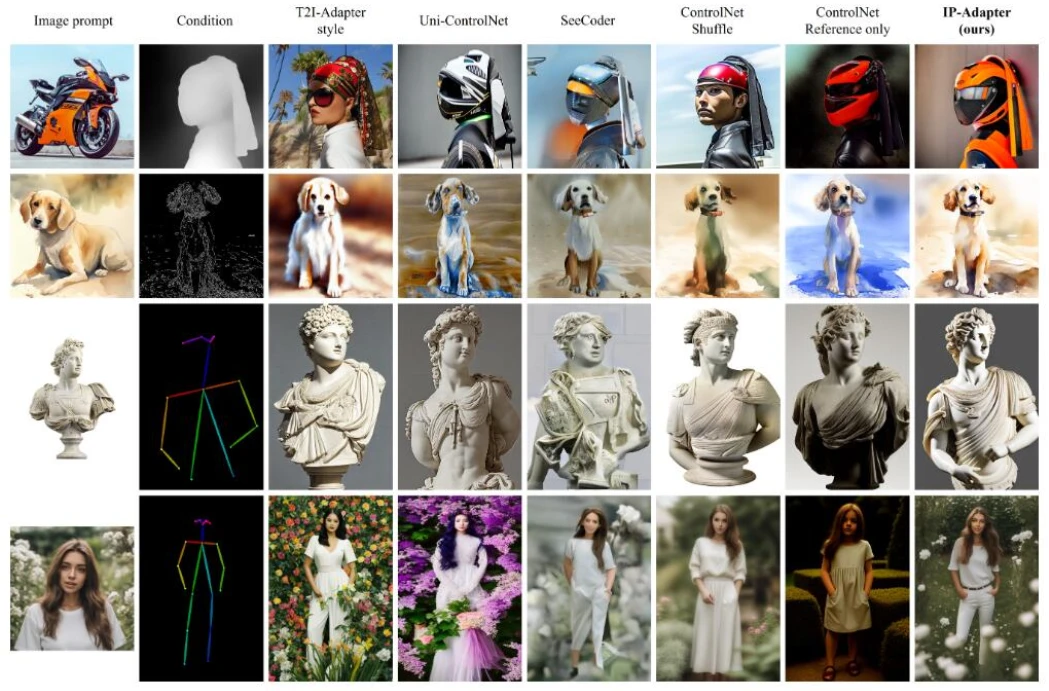This screenshot has height=691, width=1049.
Task: Open the marble bust image prompt
Action: coord(71,397)
